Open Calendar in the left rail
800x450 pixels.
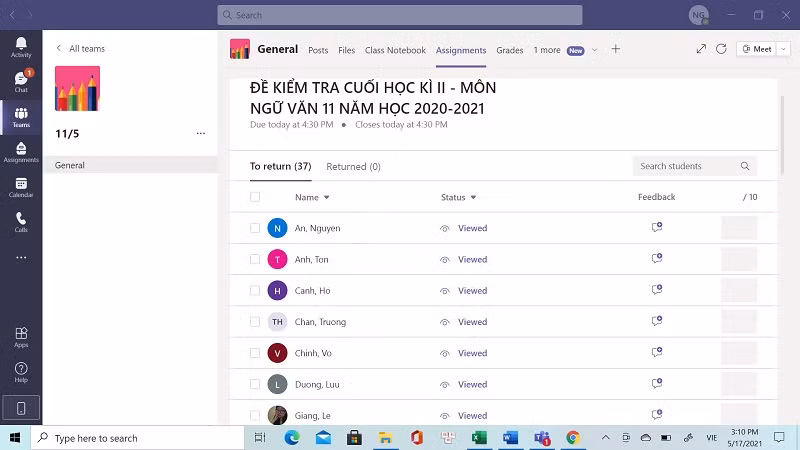(21, 187)
